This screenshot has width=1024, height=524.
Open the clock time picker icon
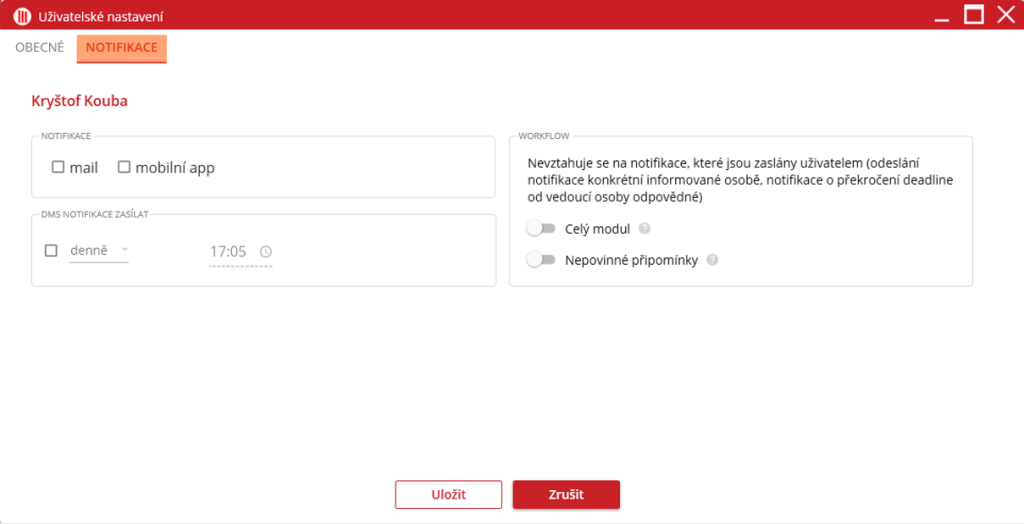click(265, 252)
